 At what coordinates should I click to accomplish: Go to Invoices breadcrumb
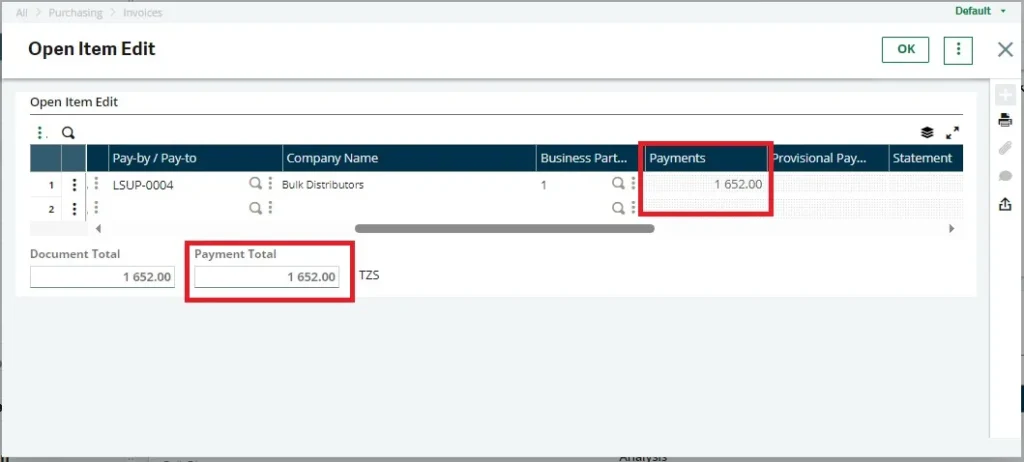(144, 13)
